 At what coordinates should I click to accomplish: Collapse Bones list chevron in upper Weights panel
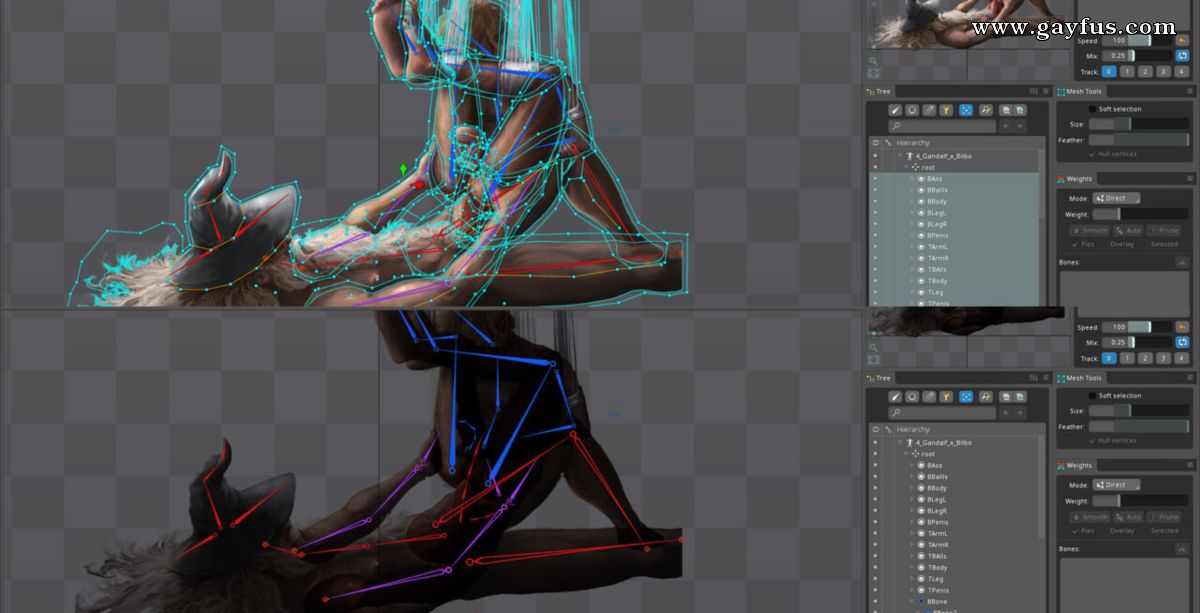(x=1181, y=262)
